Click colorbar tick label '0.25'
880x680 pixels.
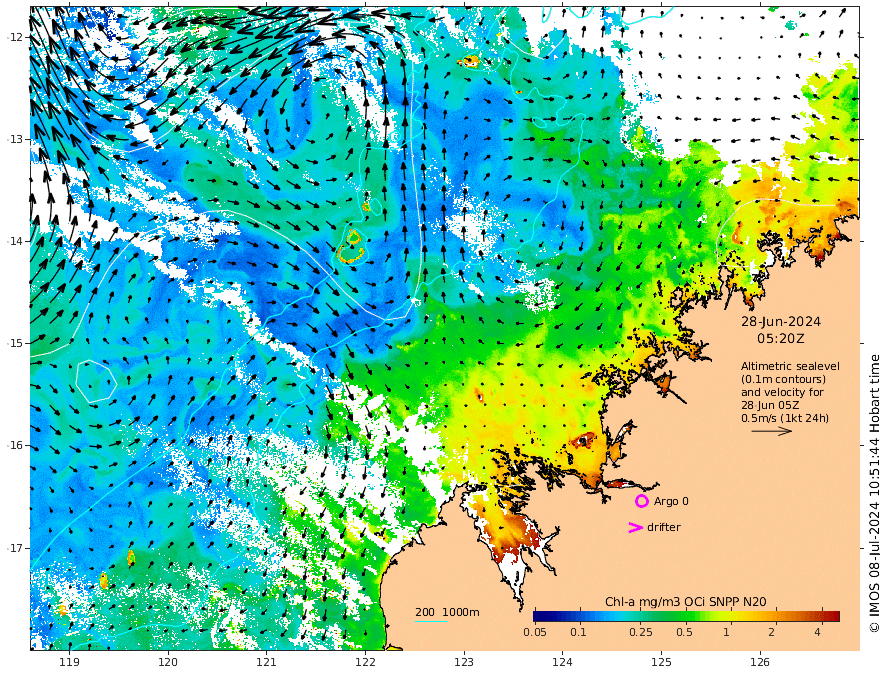pos(640,632)
